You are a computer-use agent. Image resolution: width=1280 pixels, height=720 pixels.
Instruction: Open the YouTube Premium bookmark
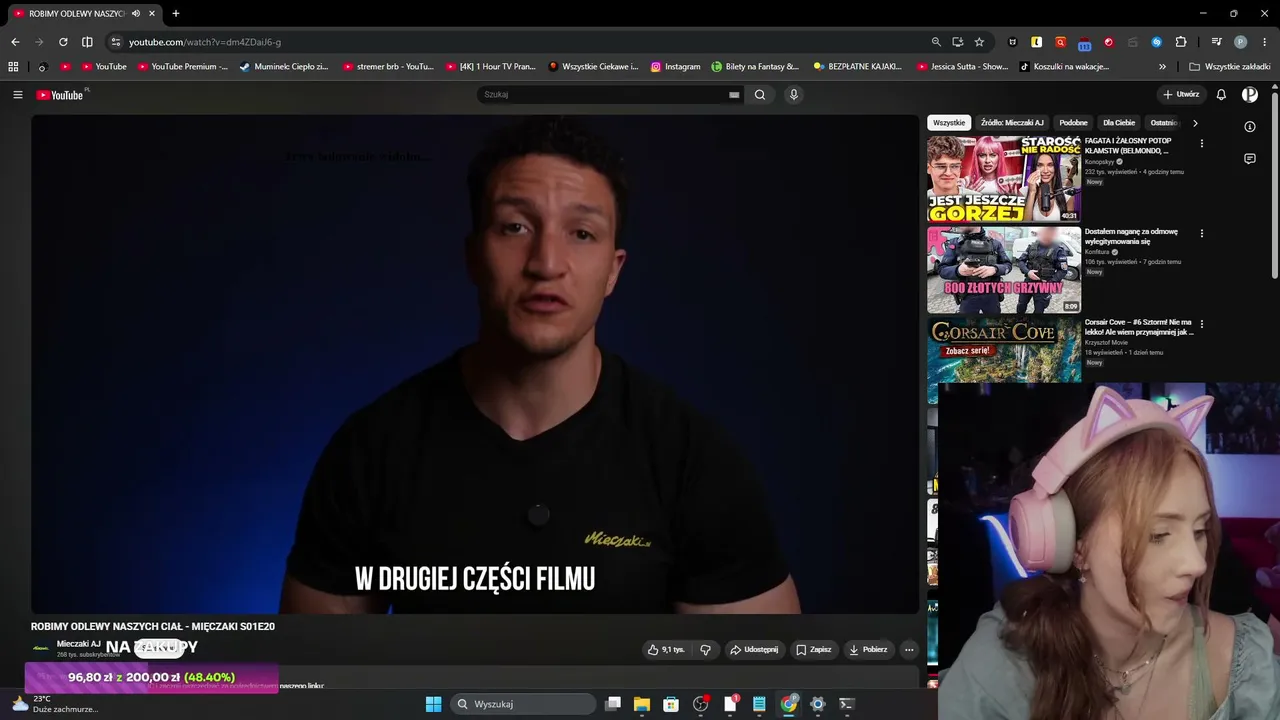(x=183, y=67)
